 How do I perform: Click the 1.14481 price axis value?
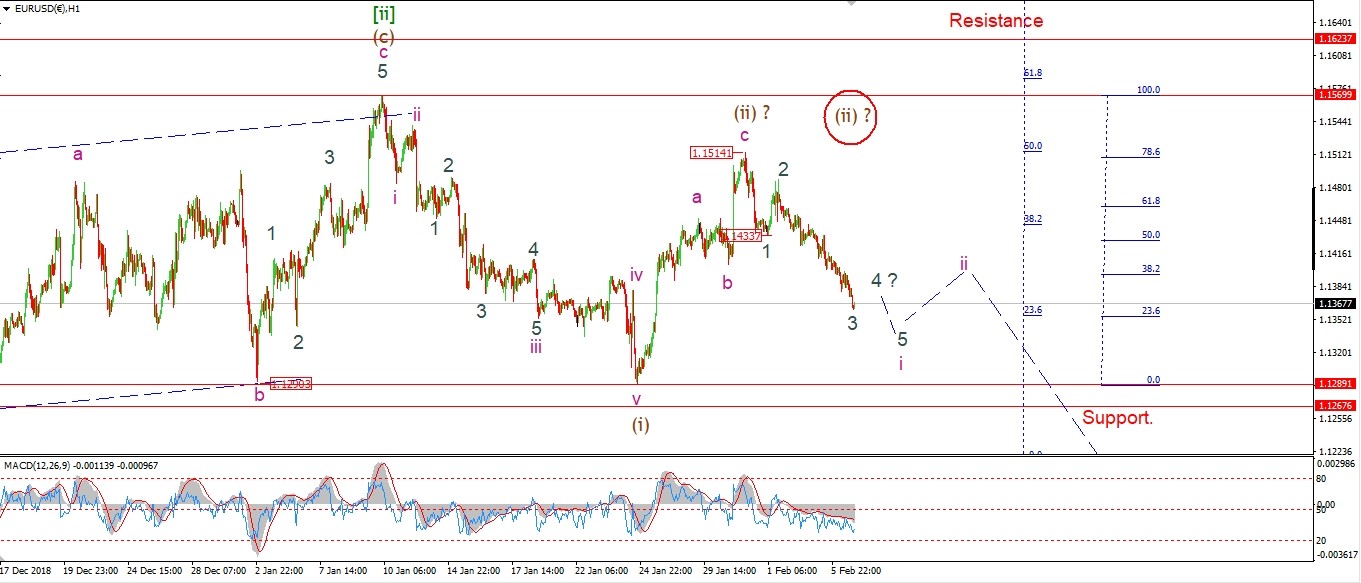click(x=1337, y=221)
